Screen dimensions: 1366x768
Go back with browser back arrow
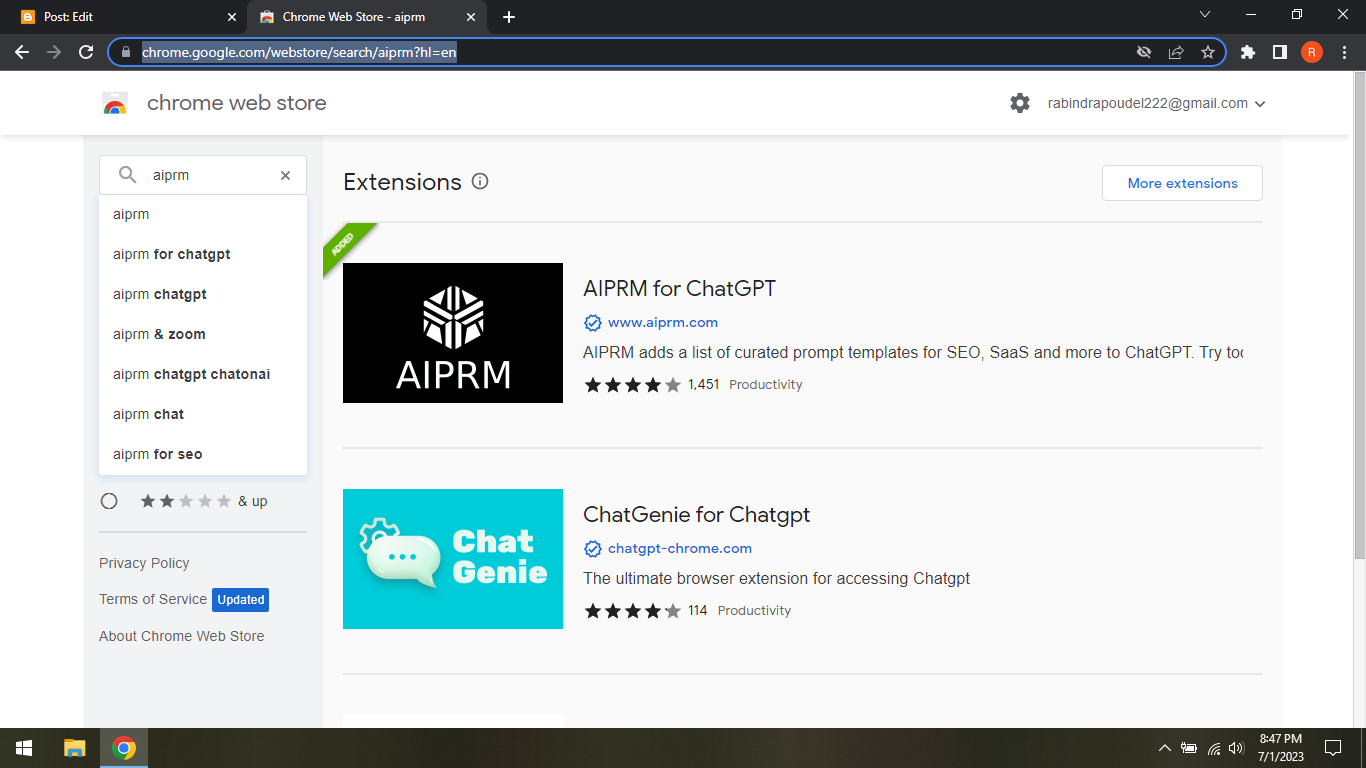click(x=22, y=52)
